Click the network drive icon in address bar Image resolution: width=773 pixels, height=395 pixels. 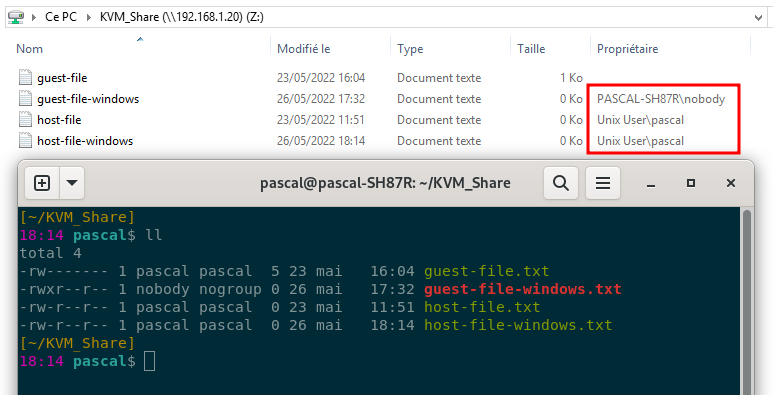[x=16, y=16]
